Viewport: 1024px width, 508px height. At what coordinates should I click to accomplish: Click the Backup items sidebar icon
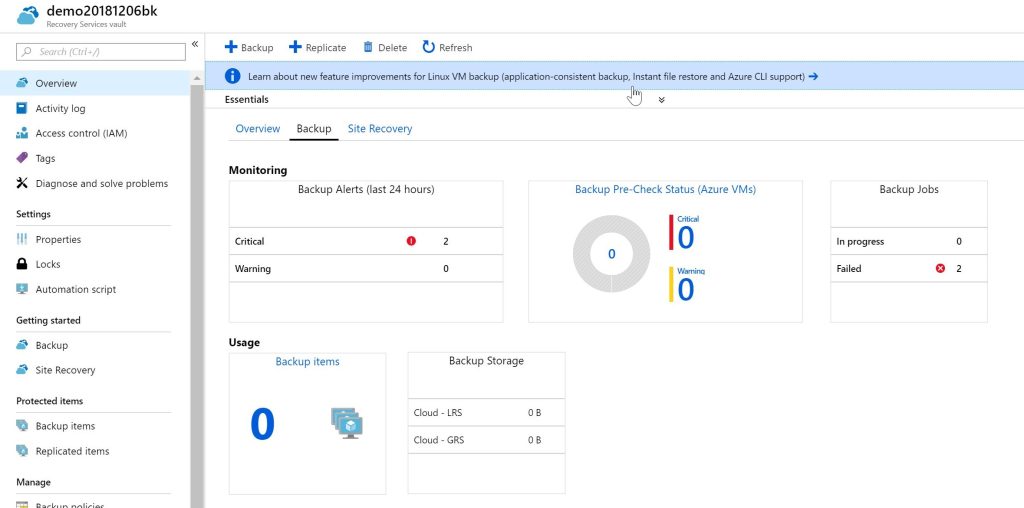pyautogui.click(x=22, y=426)
